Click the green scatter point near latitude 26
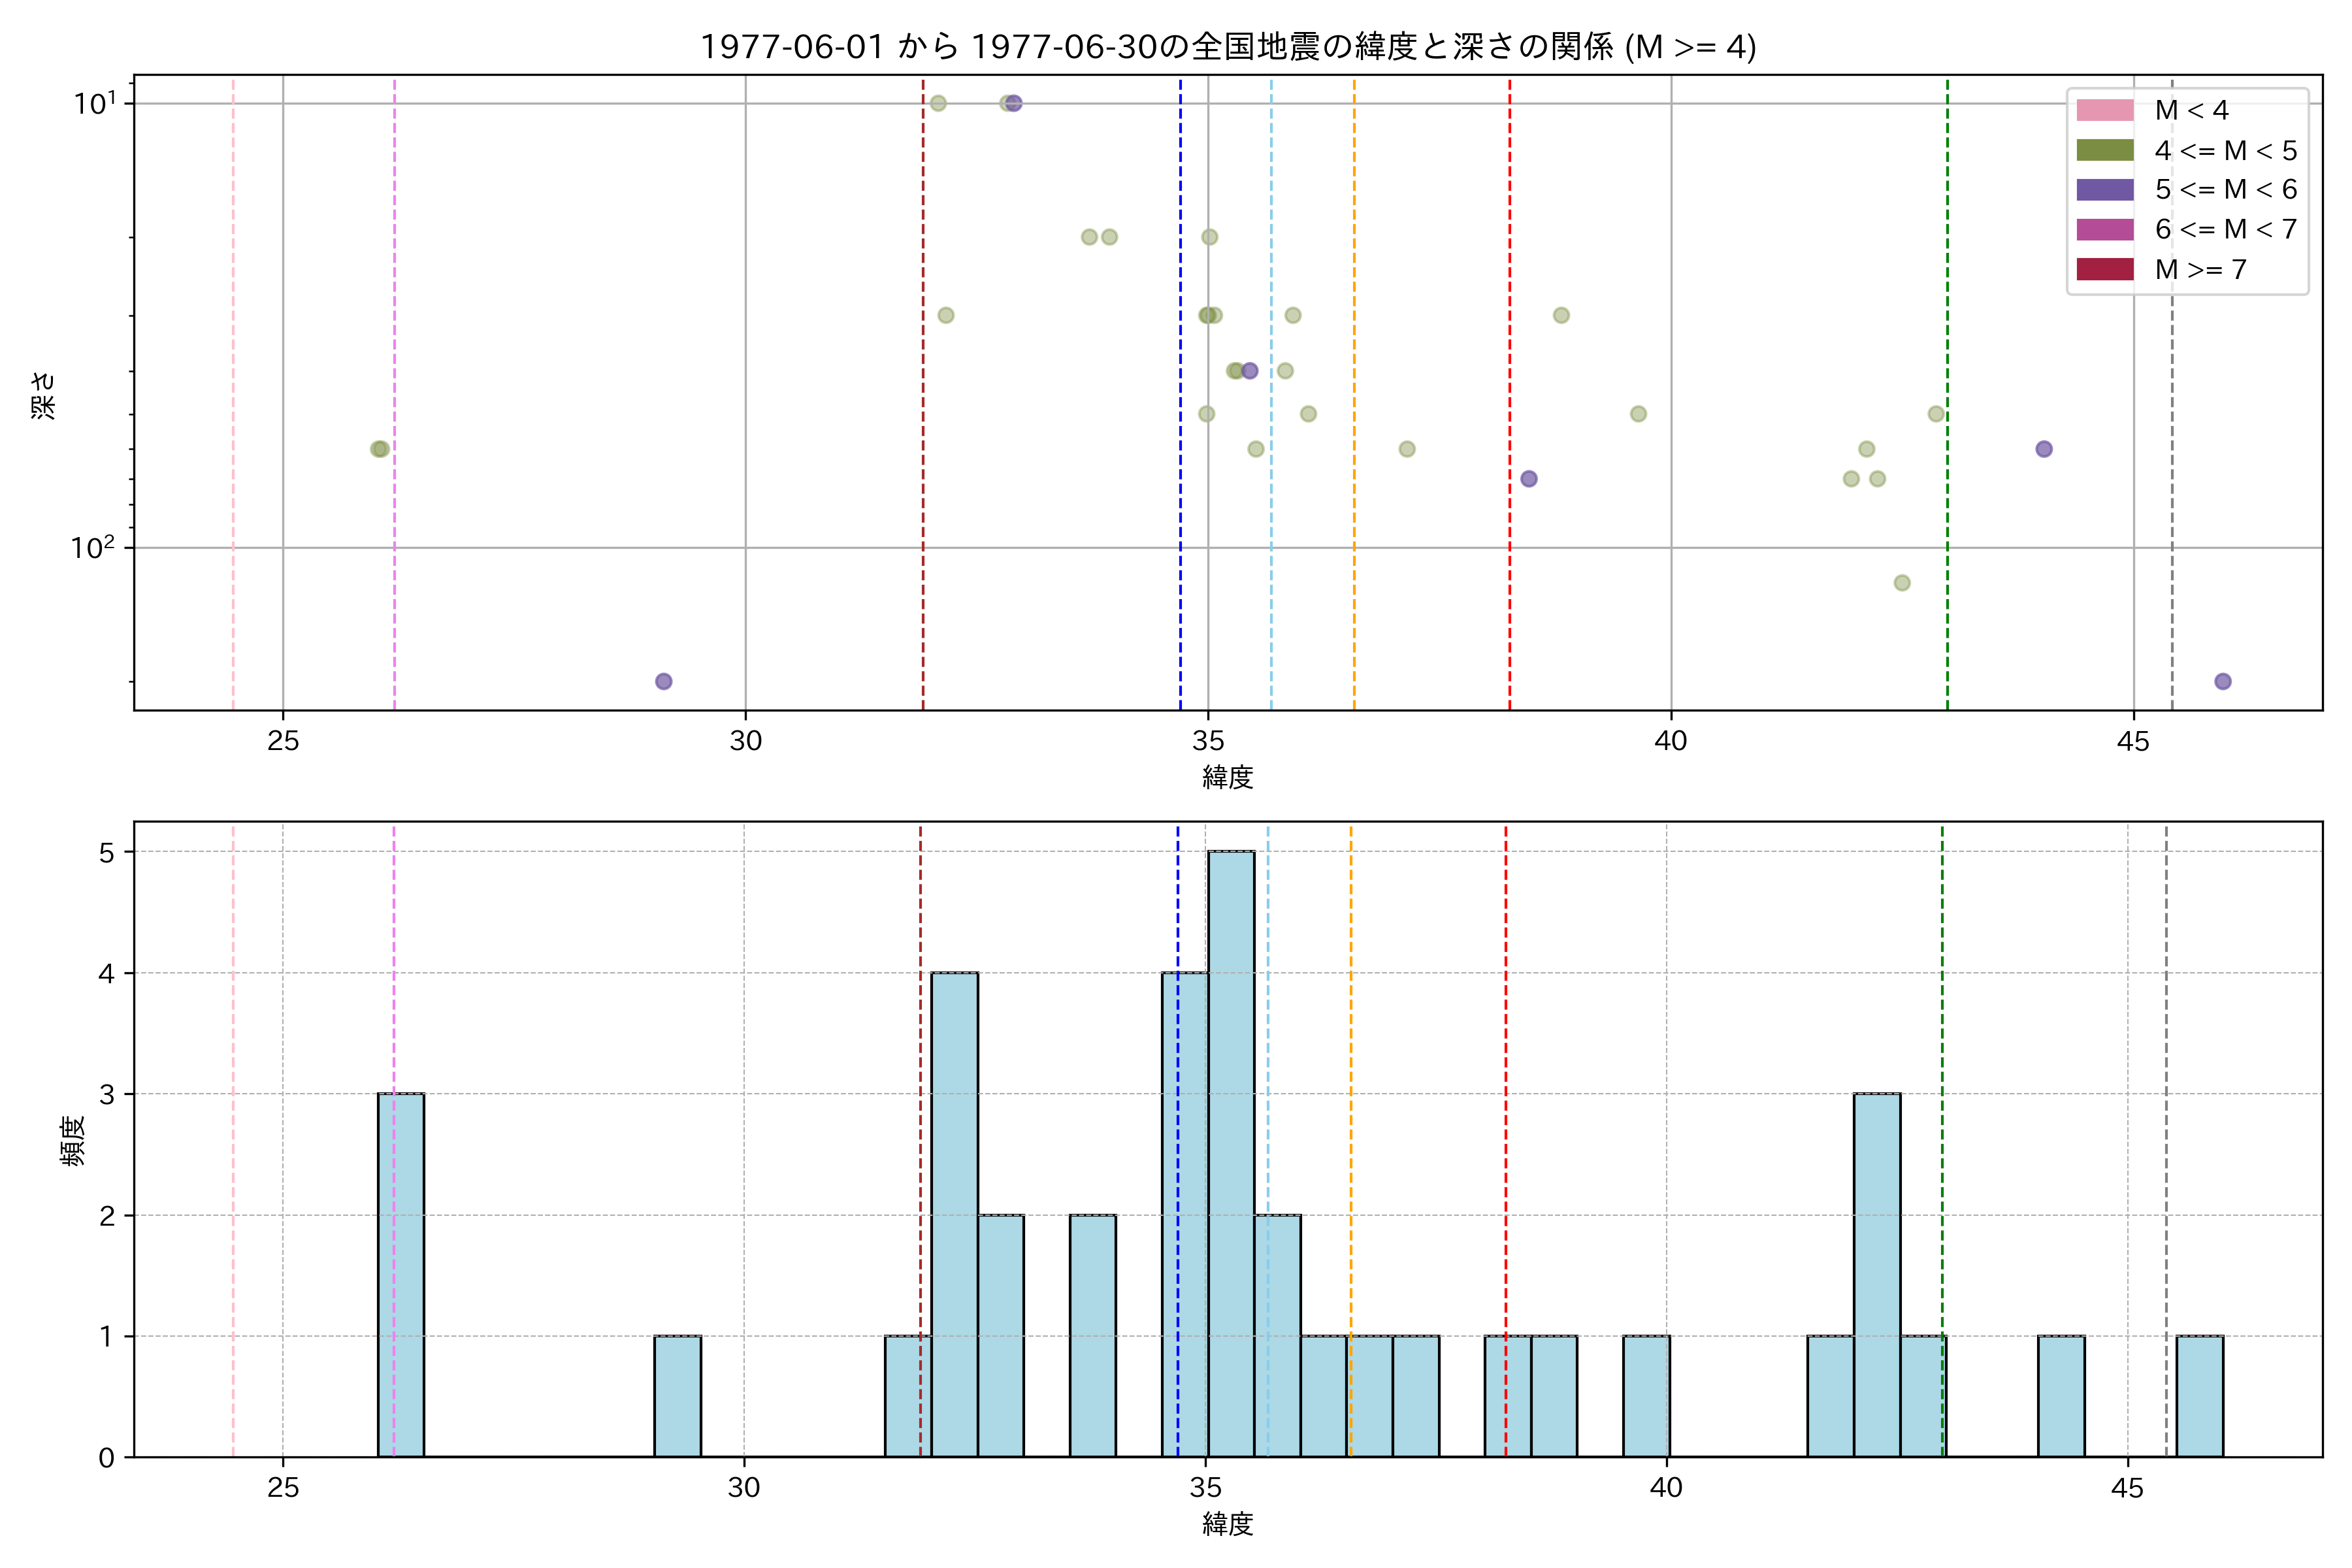Screen dimensions: 2352x1568 point(379,449)
